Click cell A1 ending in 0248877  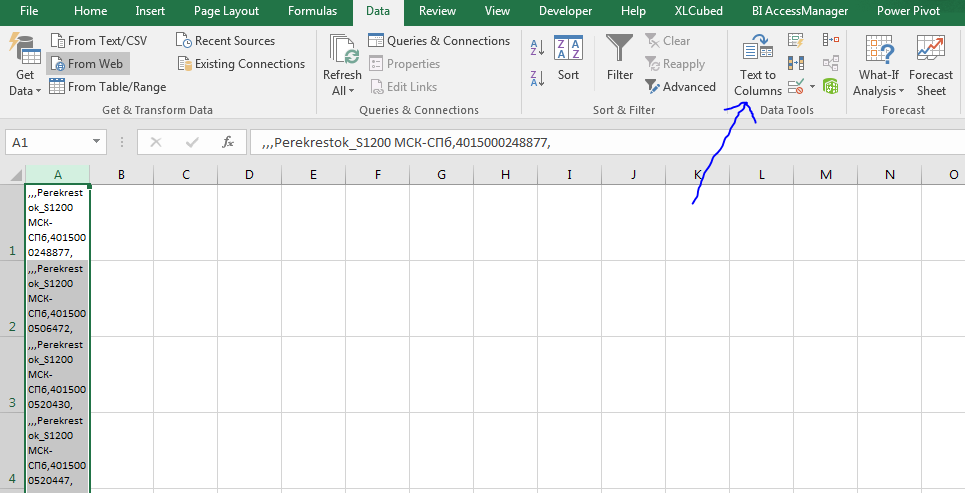(x=58, y=222)
